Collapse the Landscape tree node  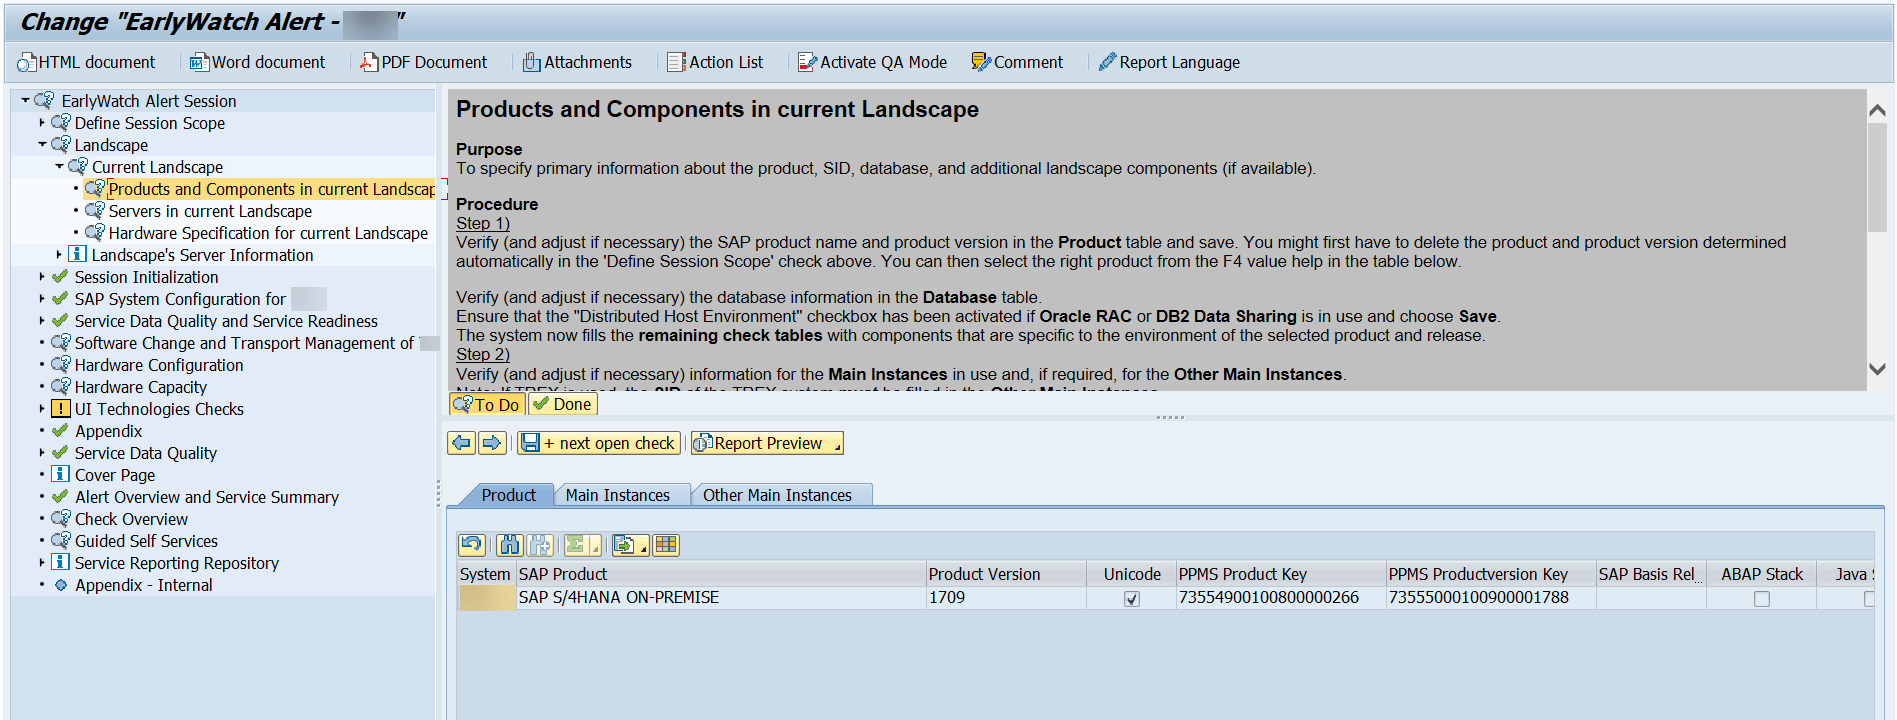pos(42,145)
